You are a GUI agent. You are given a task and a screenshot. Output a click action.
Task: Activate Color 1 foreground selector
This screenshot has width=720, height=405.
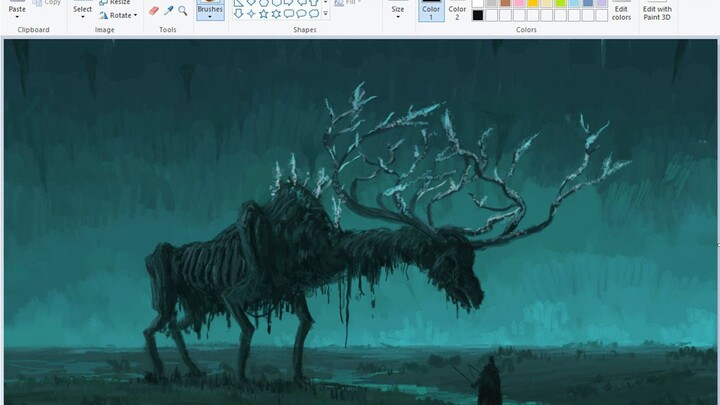point(431,11)
